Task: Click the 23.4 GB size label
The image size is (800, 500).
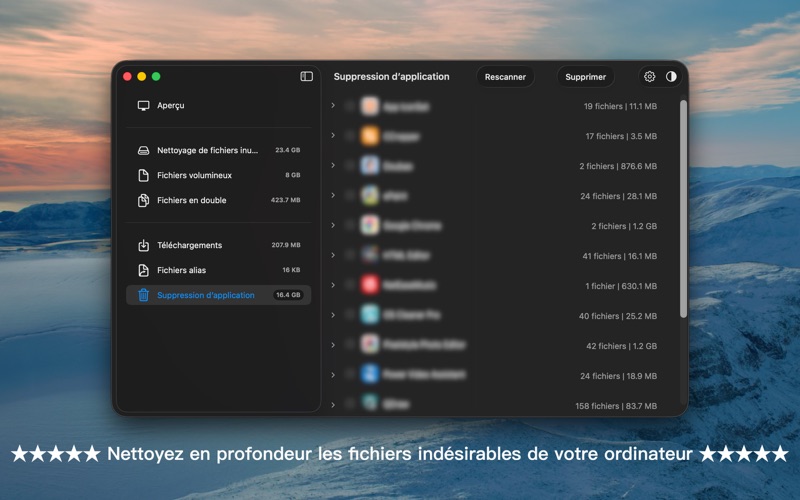Action: [288, 150]
